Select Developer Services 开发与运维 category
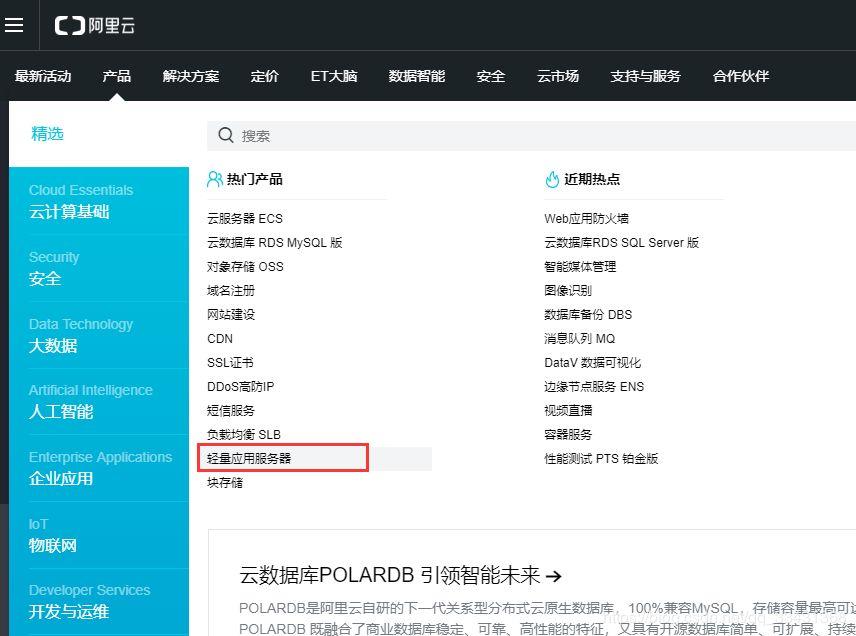 click(99, 602)
